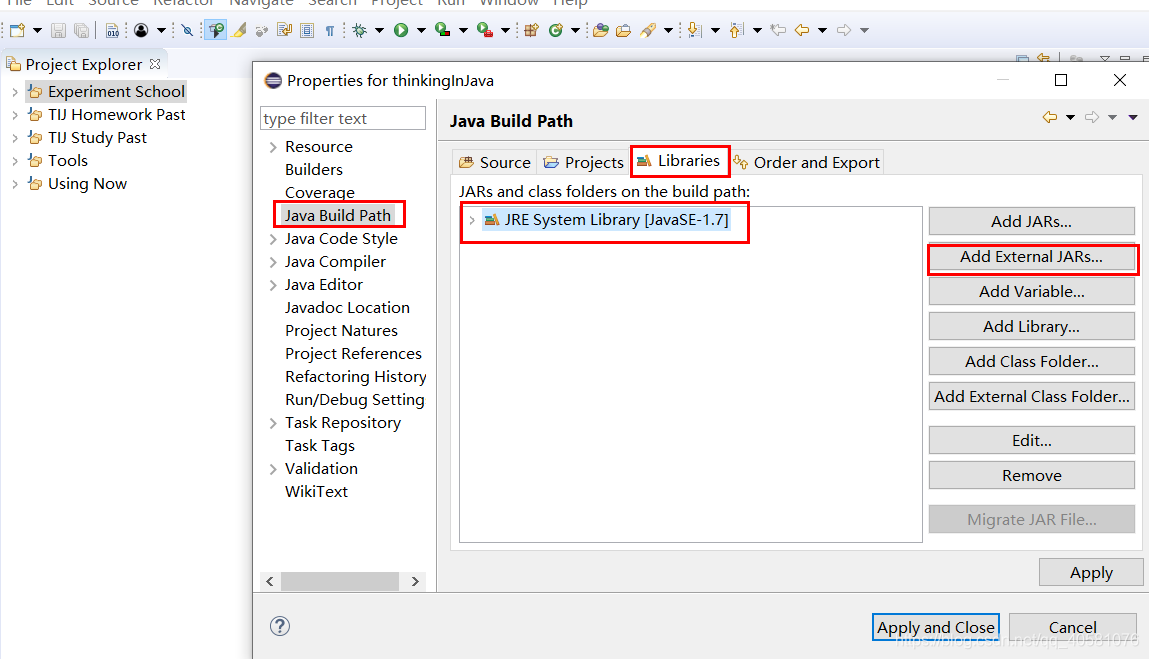1149x659 pixels.
Task: Click the yellow highlighter toolbar icon
Action: tap(239, 30)
